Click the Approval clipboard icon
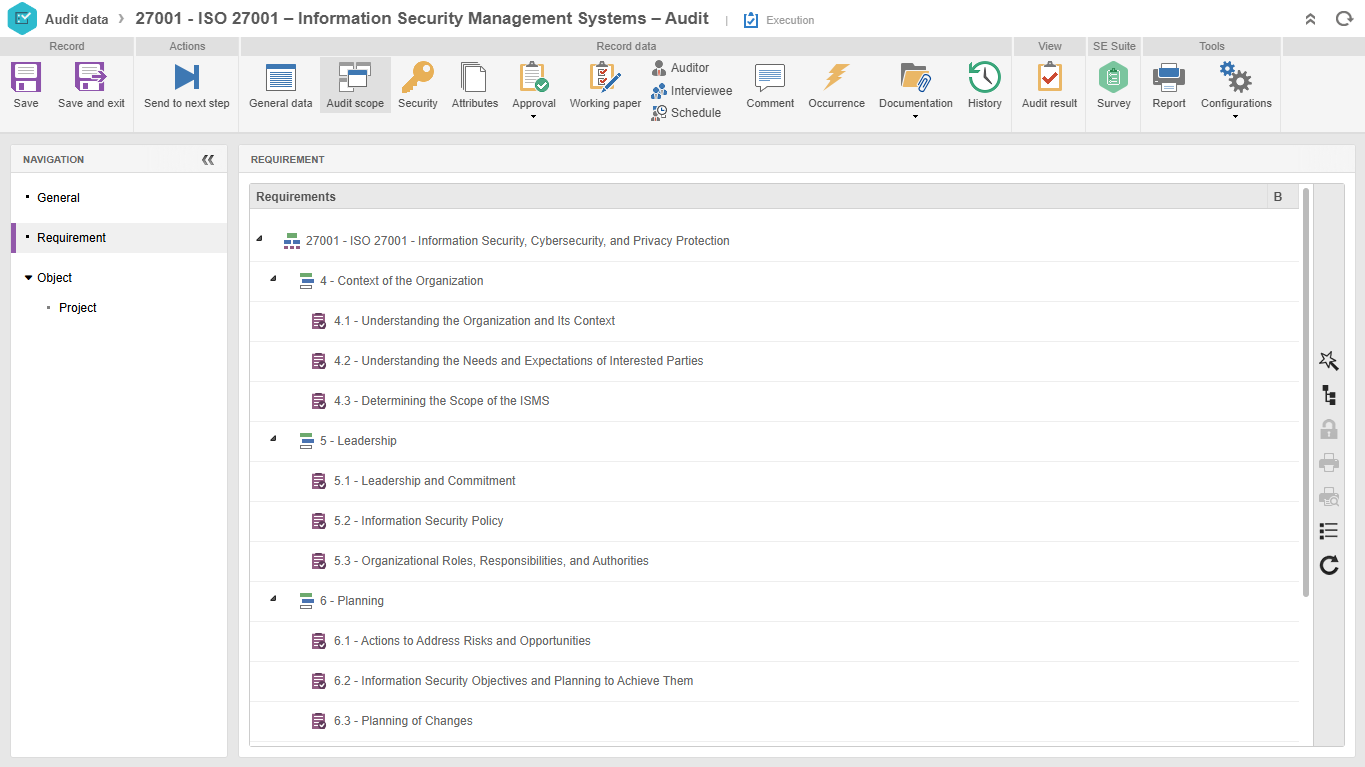This screenshot has height=767, width=1365. (534, 78)
